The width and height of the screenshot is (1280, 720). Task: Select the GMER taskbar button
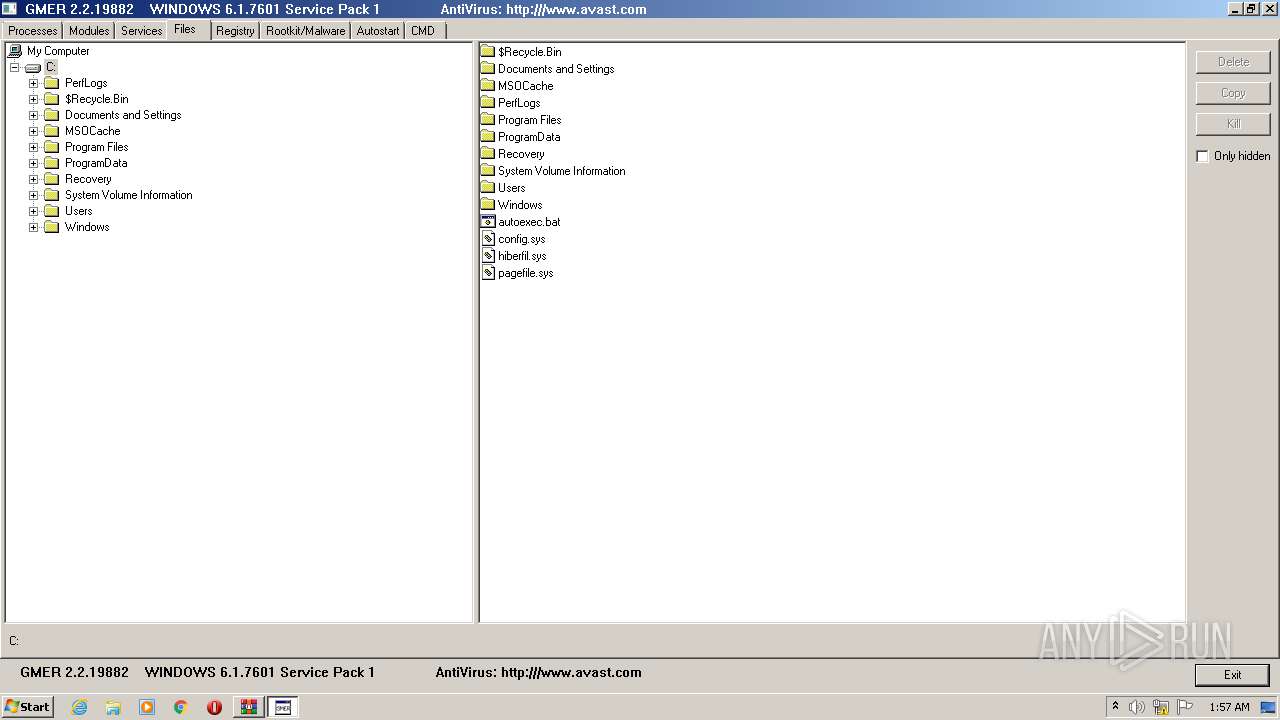click(282, 707)
